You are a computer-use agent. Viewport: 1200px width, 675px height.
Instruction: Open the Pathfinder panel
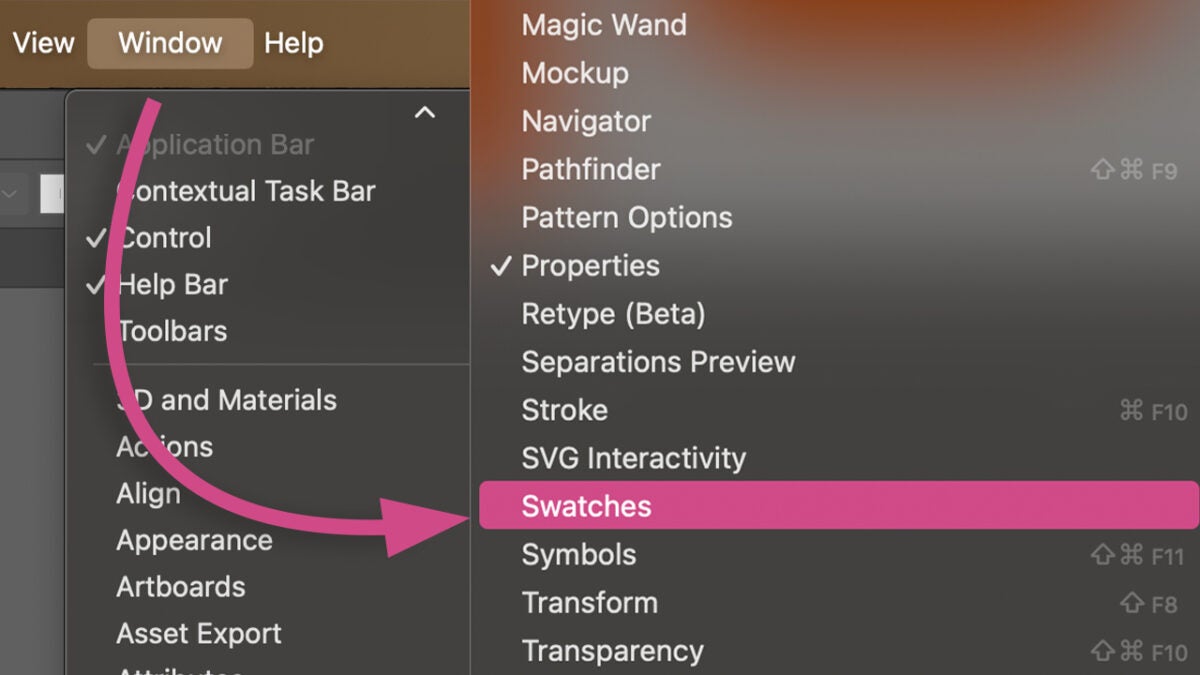[x=590, y=170]
